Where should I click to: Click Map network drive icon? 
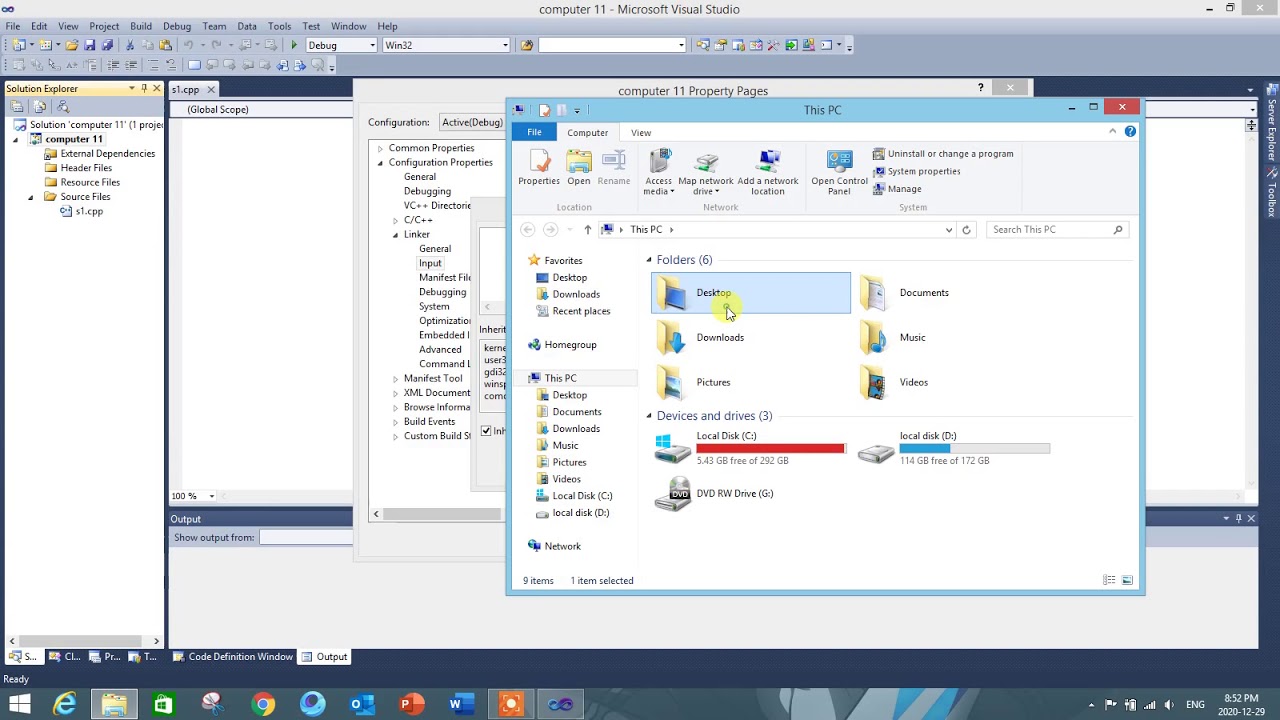tap(707, 160)
